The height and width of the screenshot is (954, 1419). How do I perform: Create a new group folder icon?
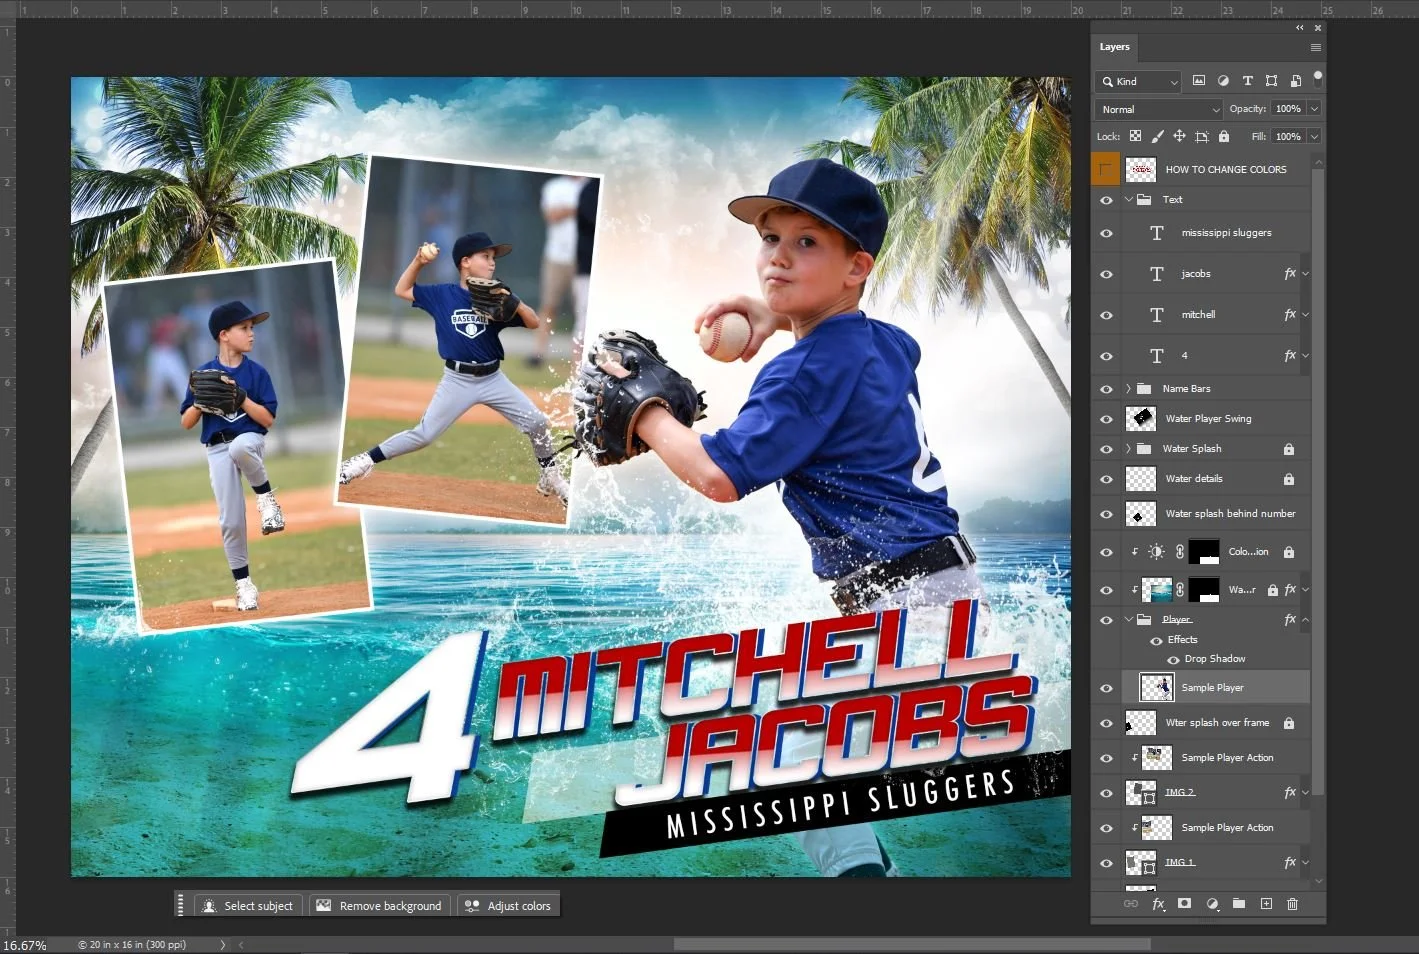pyautogui.click(x=1239, y=904)
